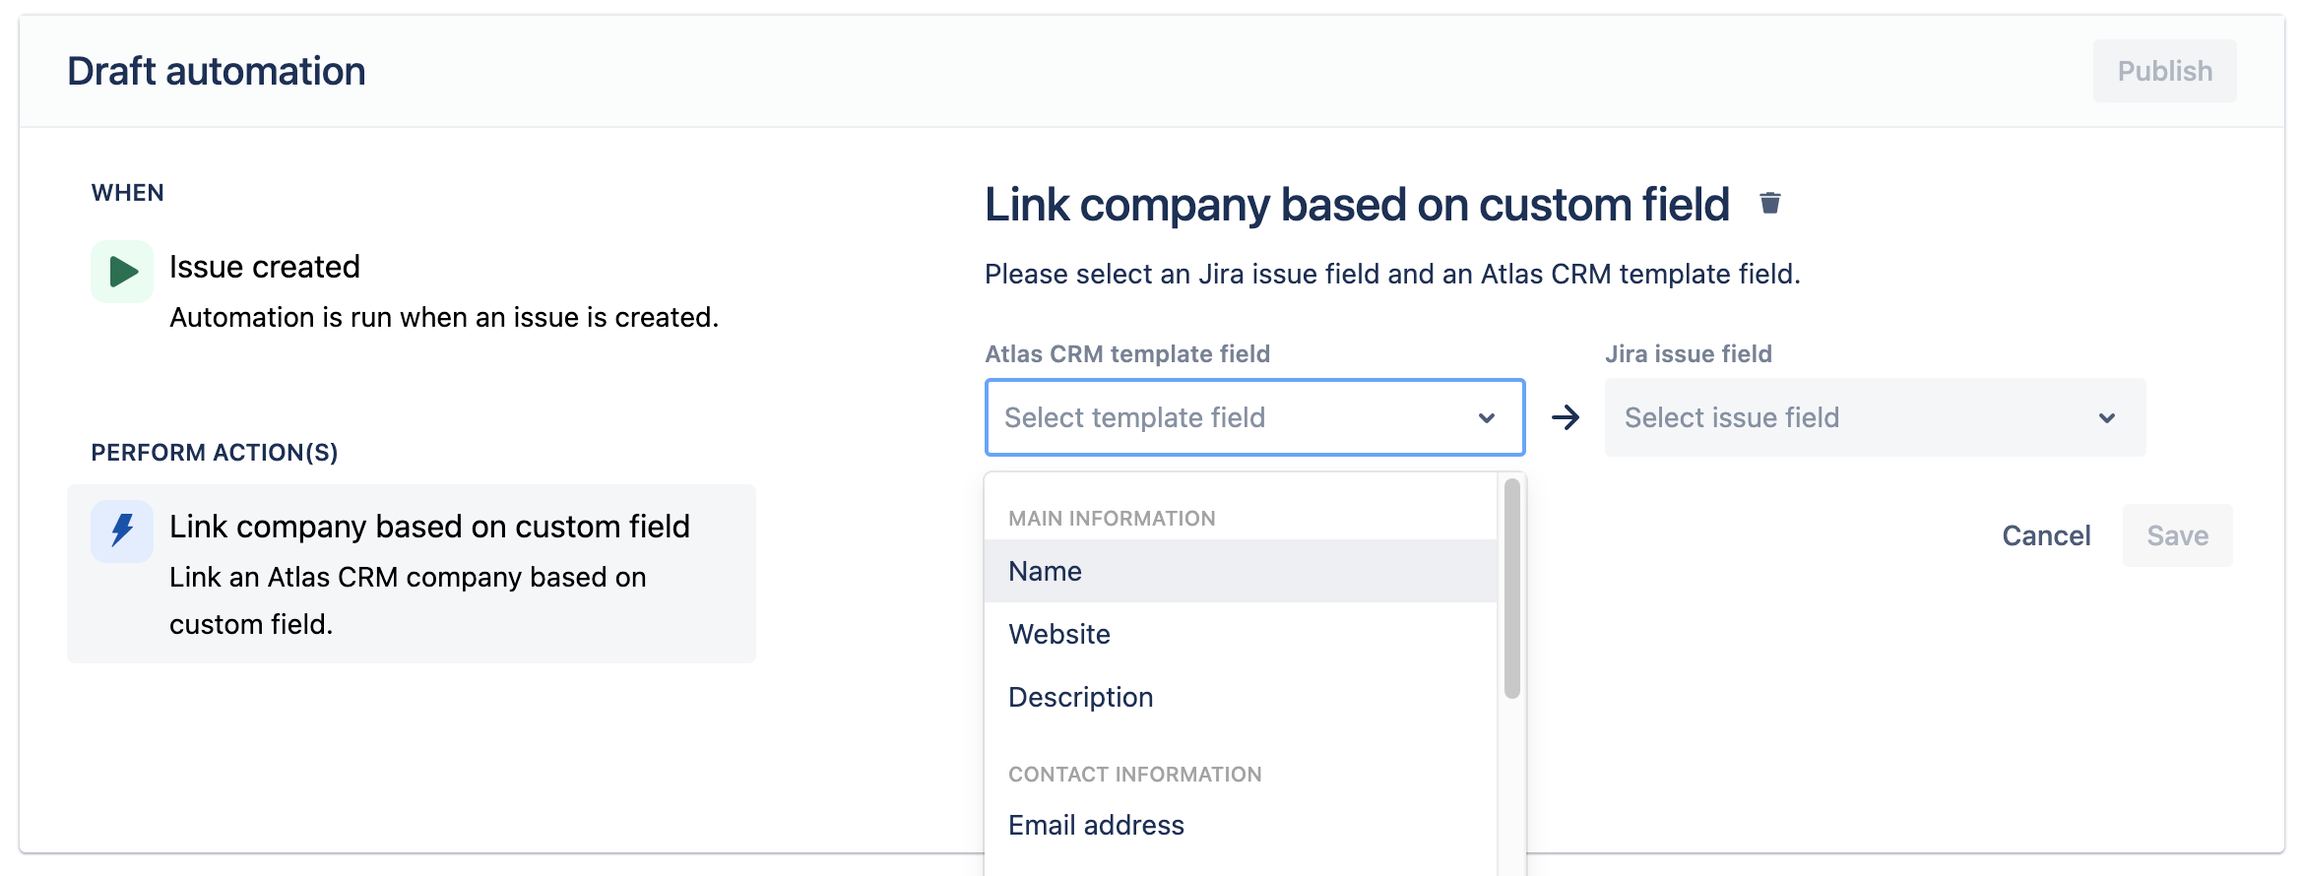This screenshot has height=876, width=2304.
Task: Click the blue lightning bolt action icon
Action: [122, 531]
